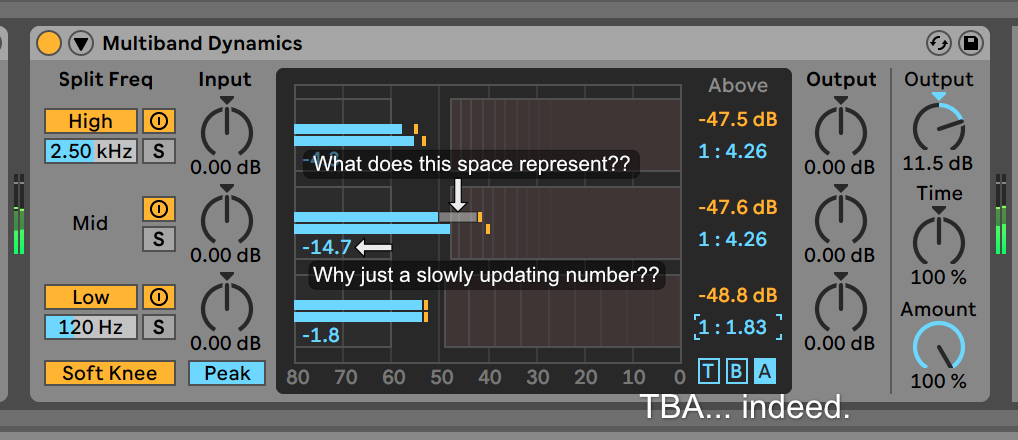
Task: Click the save preset disk icon
Action: (969, 43)
